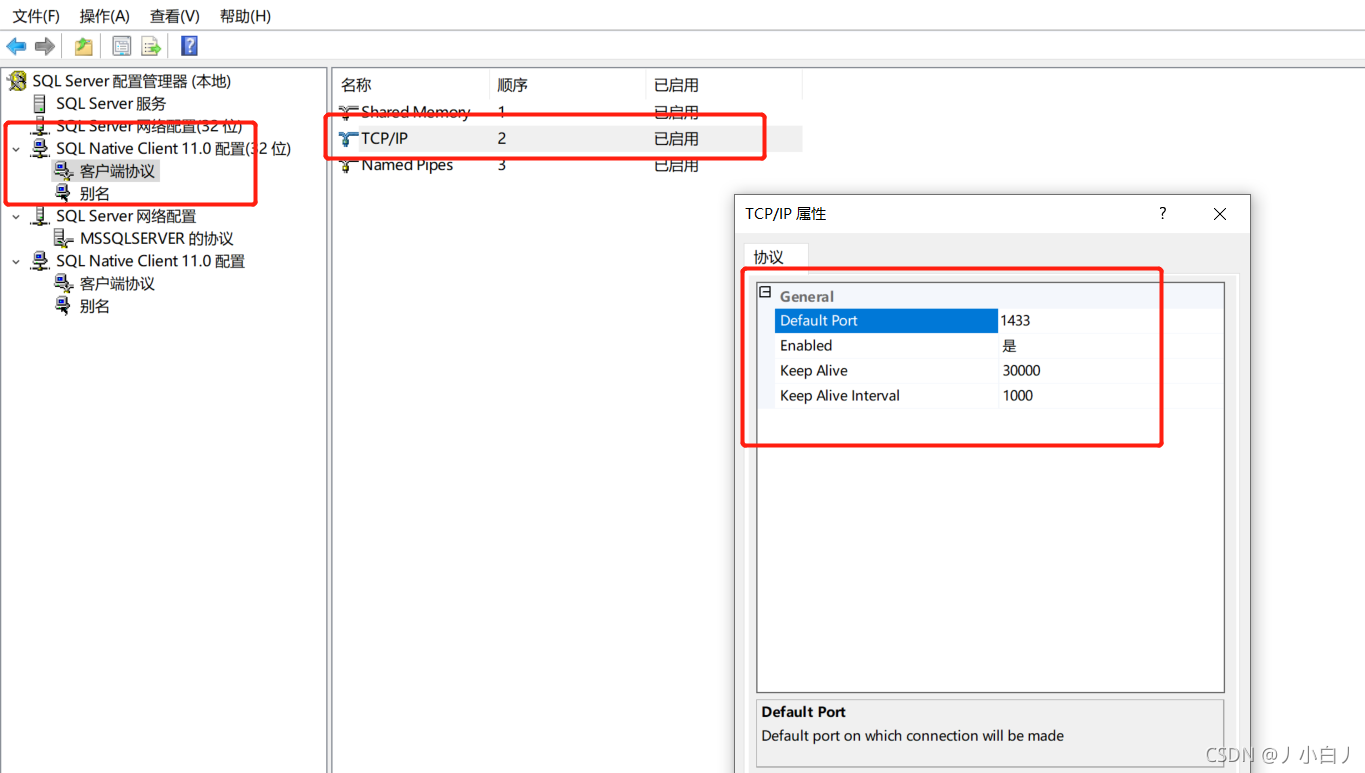Select the Enabled property name
This screenshot has width=1365, height=773.
[806, 345]
